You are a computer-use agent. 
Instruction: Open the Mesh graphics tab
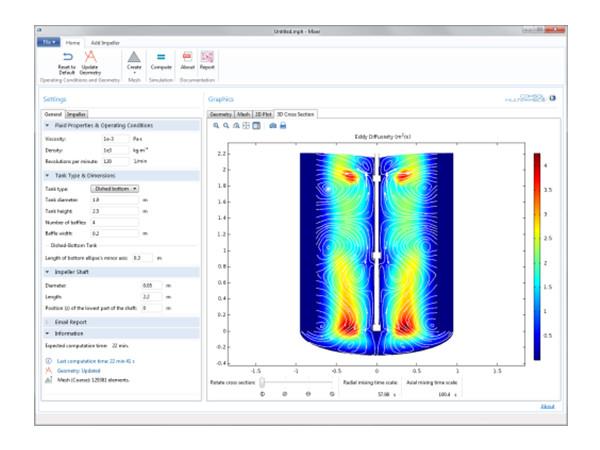[x=243, y=114]
